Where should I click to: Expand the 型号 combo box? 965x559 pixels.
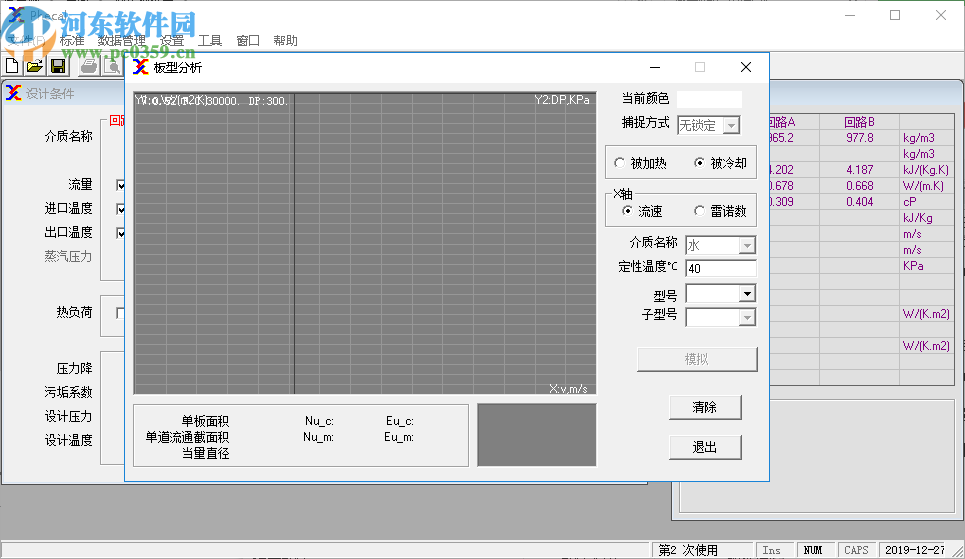(747, 294)
